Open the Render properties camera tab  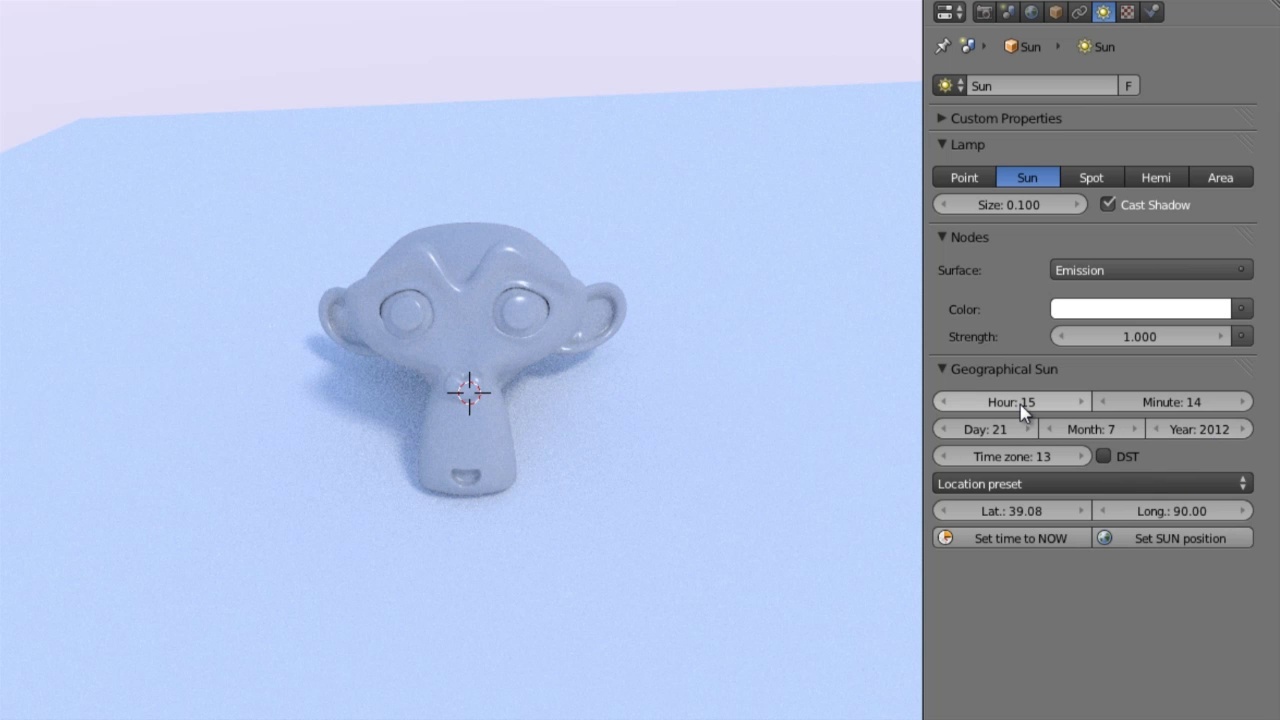[984, 12]
